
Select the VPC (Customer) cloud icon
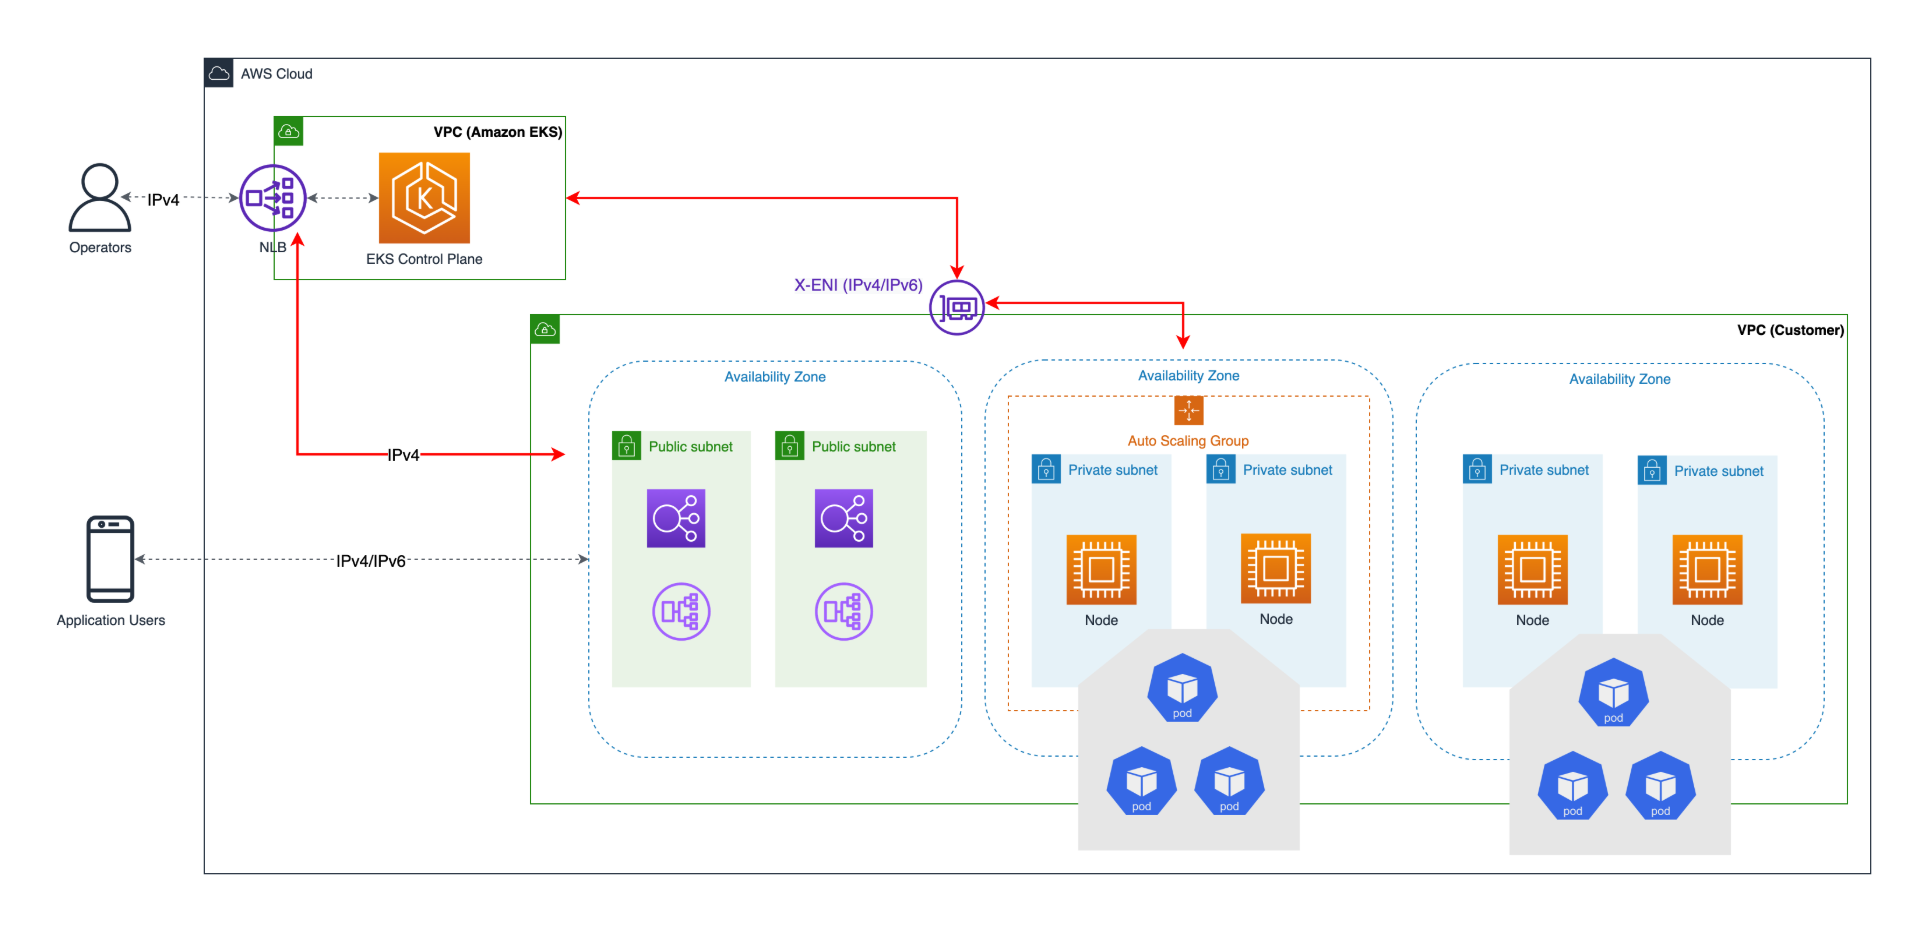click(545, 329)
